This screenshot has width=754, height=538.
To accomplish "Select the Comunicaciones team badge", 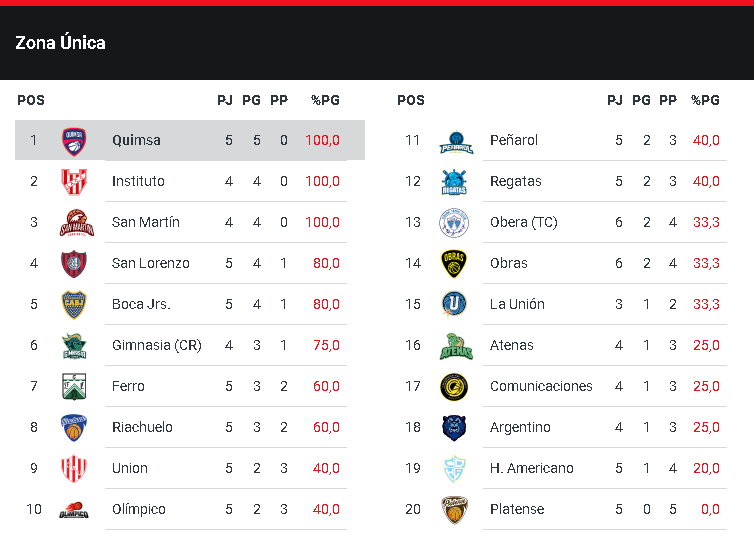I will (x=455, y=386).
